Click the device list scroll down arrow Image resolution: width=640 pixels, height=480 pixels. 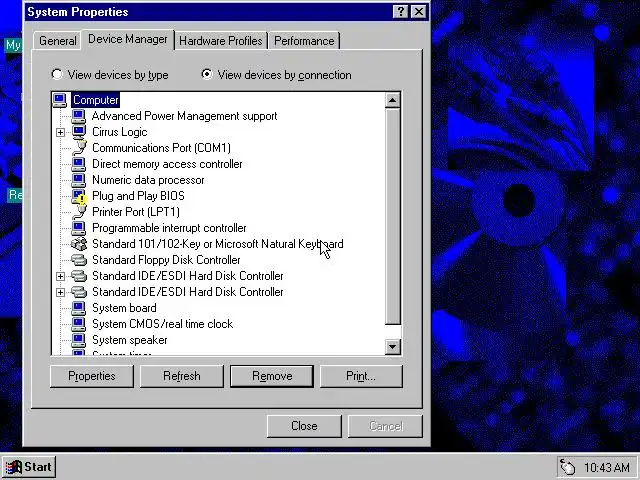pyautogui.click(x=393, y=347)
